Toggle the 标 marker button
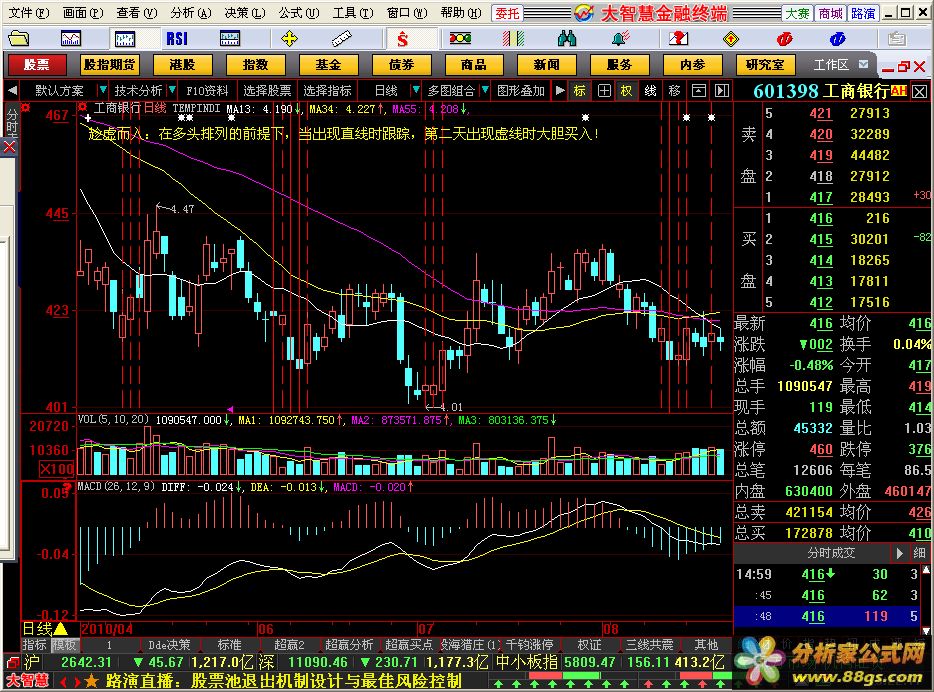Screen dimensions: 934x692 tap(580, 91)
